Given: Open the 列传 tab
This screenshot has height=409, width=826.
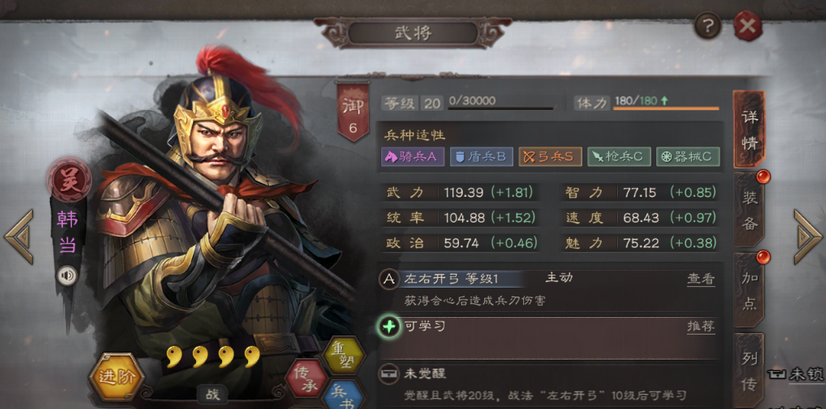Looking at the screenshot, I should pyautogui.click(x=750, y=370).
